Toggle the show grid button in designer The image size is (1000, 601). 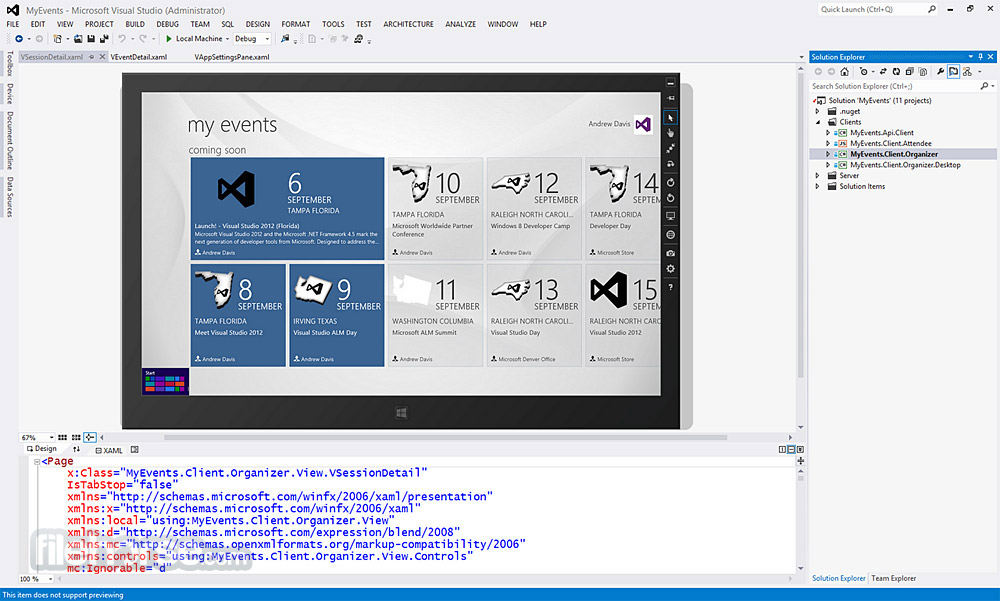(62, 438)
